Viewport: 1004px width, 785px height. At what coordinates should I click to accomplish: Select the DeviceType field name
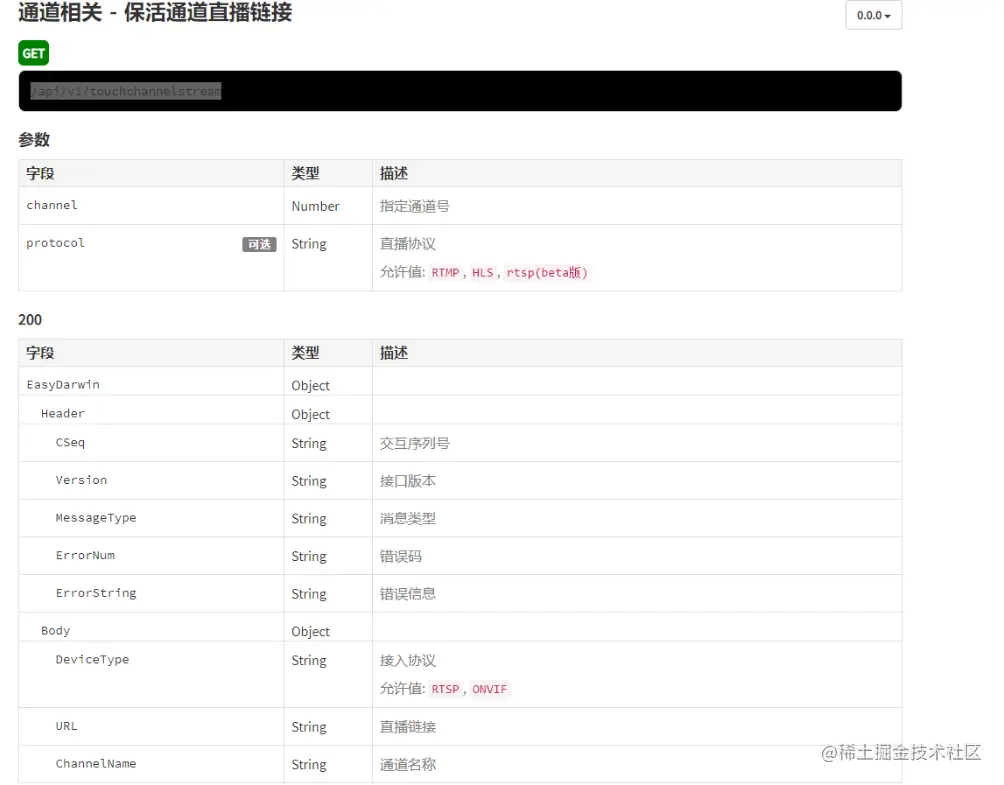click(92, 660)
